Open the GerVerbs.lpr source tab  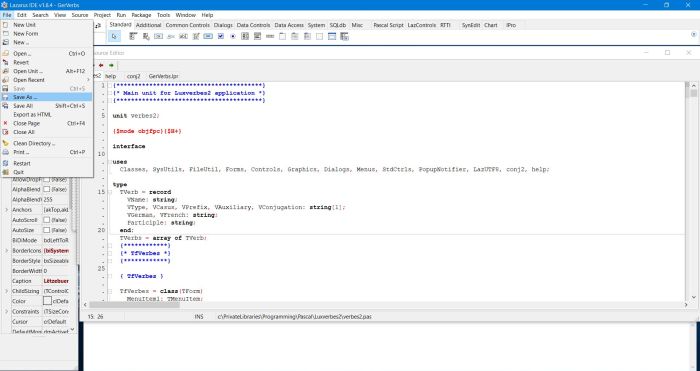[x=163, y=76]
